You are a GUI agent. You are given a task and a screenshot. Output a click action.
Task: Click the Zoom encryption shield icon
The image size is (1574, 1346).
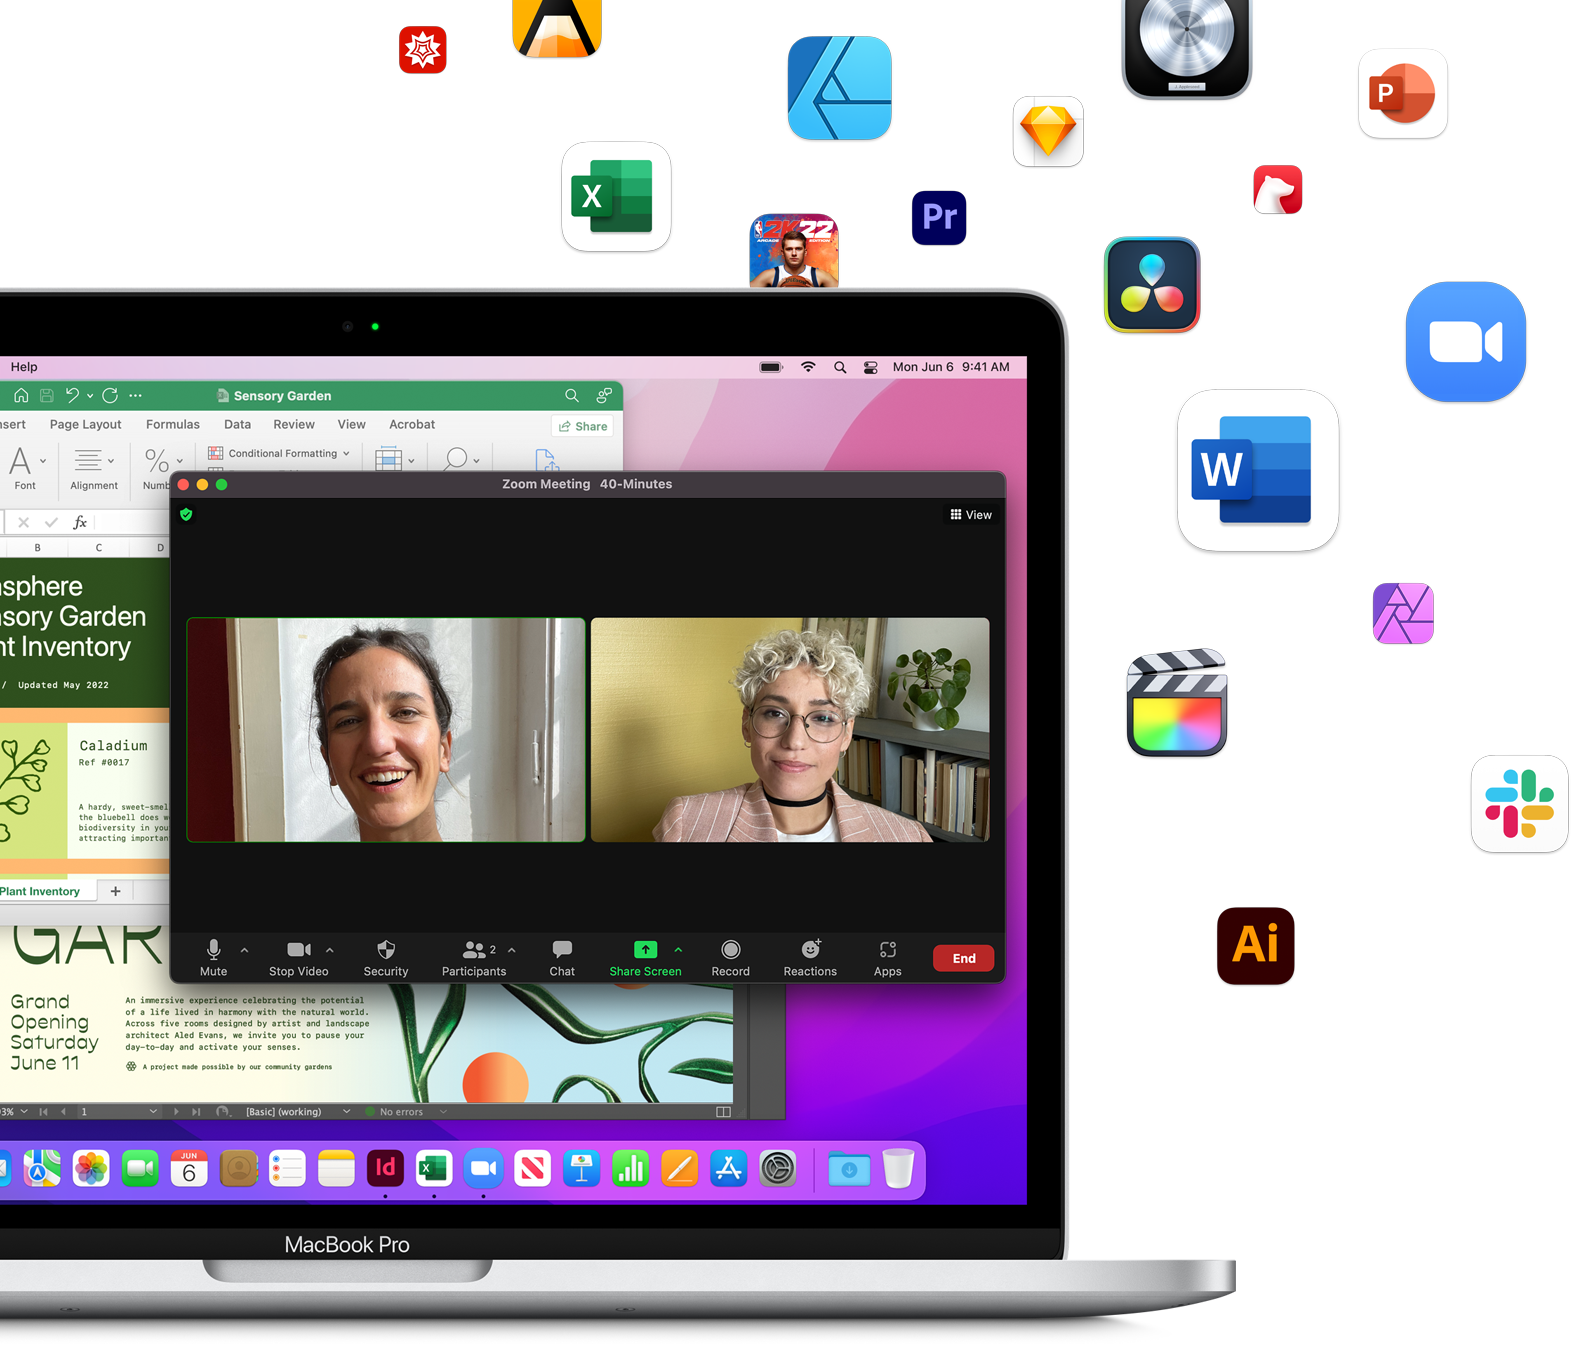(x=186, y=514)
